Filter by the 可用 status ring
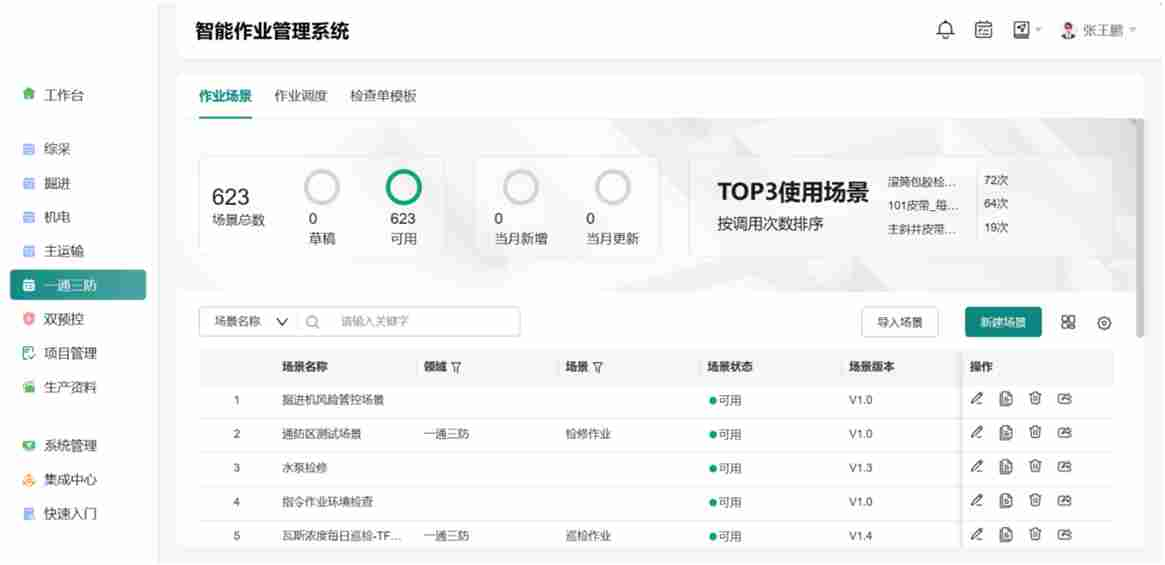The image size is (1165, 565). click(x=403, y=187)
